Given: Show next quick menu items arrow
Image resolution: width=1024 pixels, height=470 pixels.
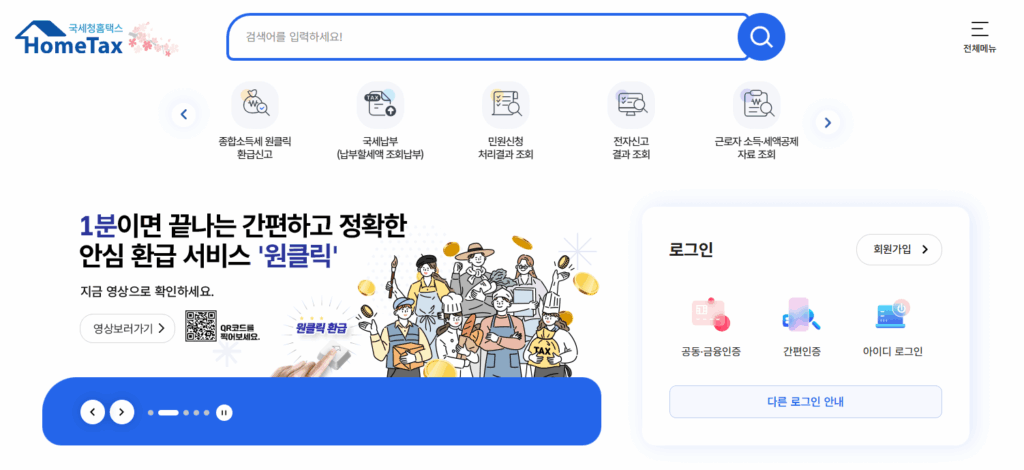Looking at the screenshot, I should pos(827,122).
